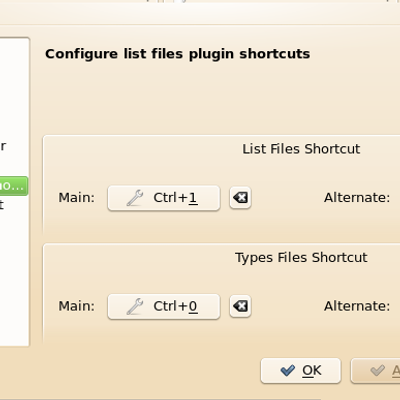The width and height of the screenshot is (400, 400).
Task: Click Alternate label in List Files group
Action: (x=357, y=198)
